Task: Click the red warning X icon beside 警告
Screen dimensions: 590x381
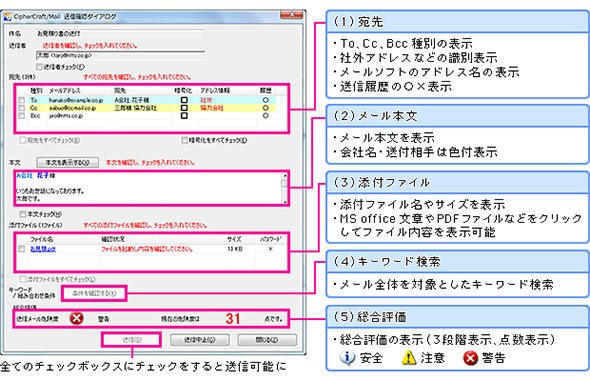Action: (x=76, y=318)
